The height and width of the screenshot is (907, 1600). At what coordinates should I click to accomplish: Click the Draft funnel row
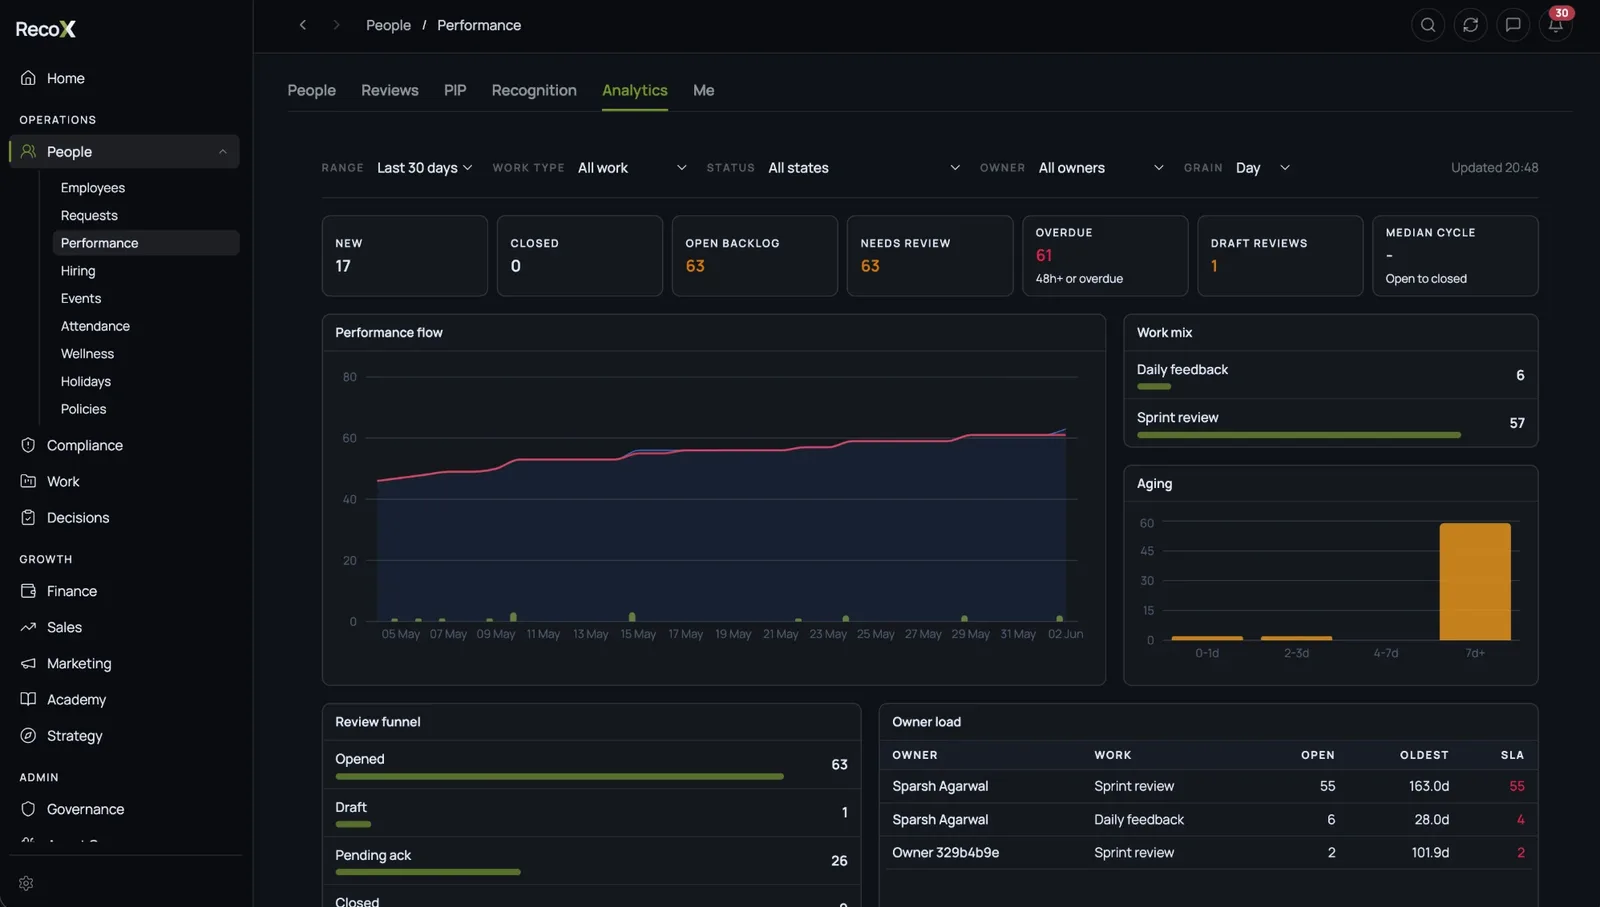[591, 812]
